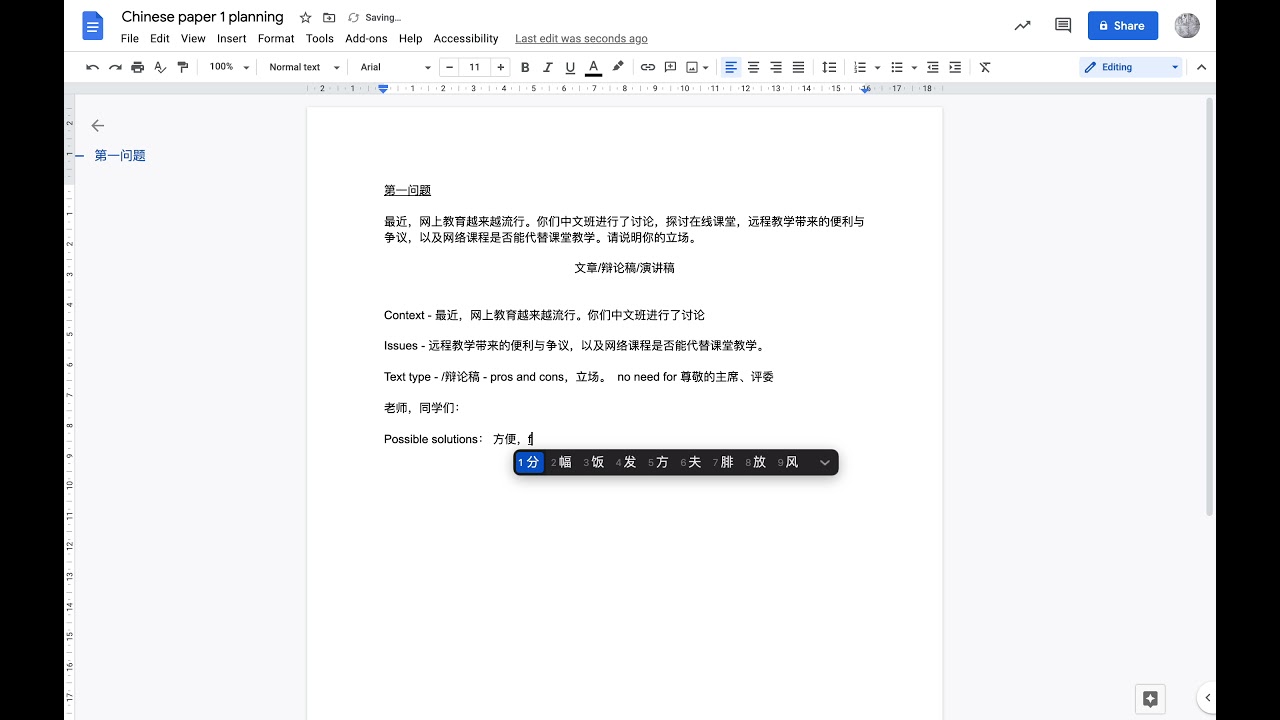Open the Normal text style dropdown
1280x720 pixels.
pyautogui.click(x=304, y=67)
